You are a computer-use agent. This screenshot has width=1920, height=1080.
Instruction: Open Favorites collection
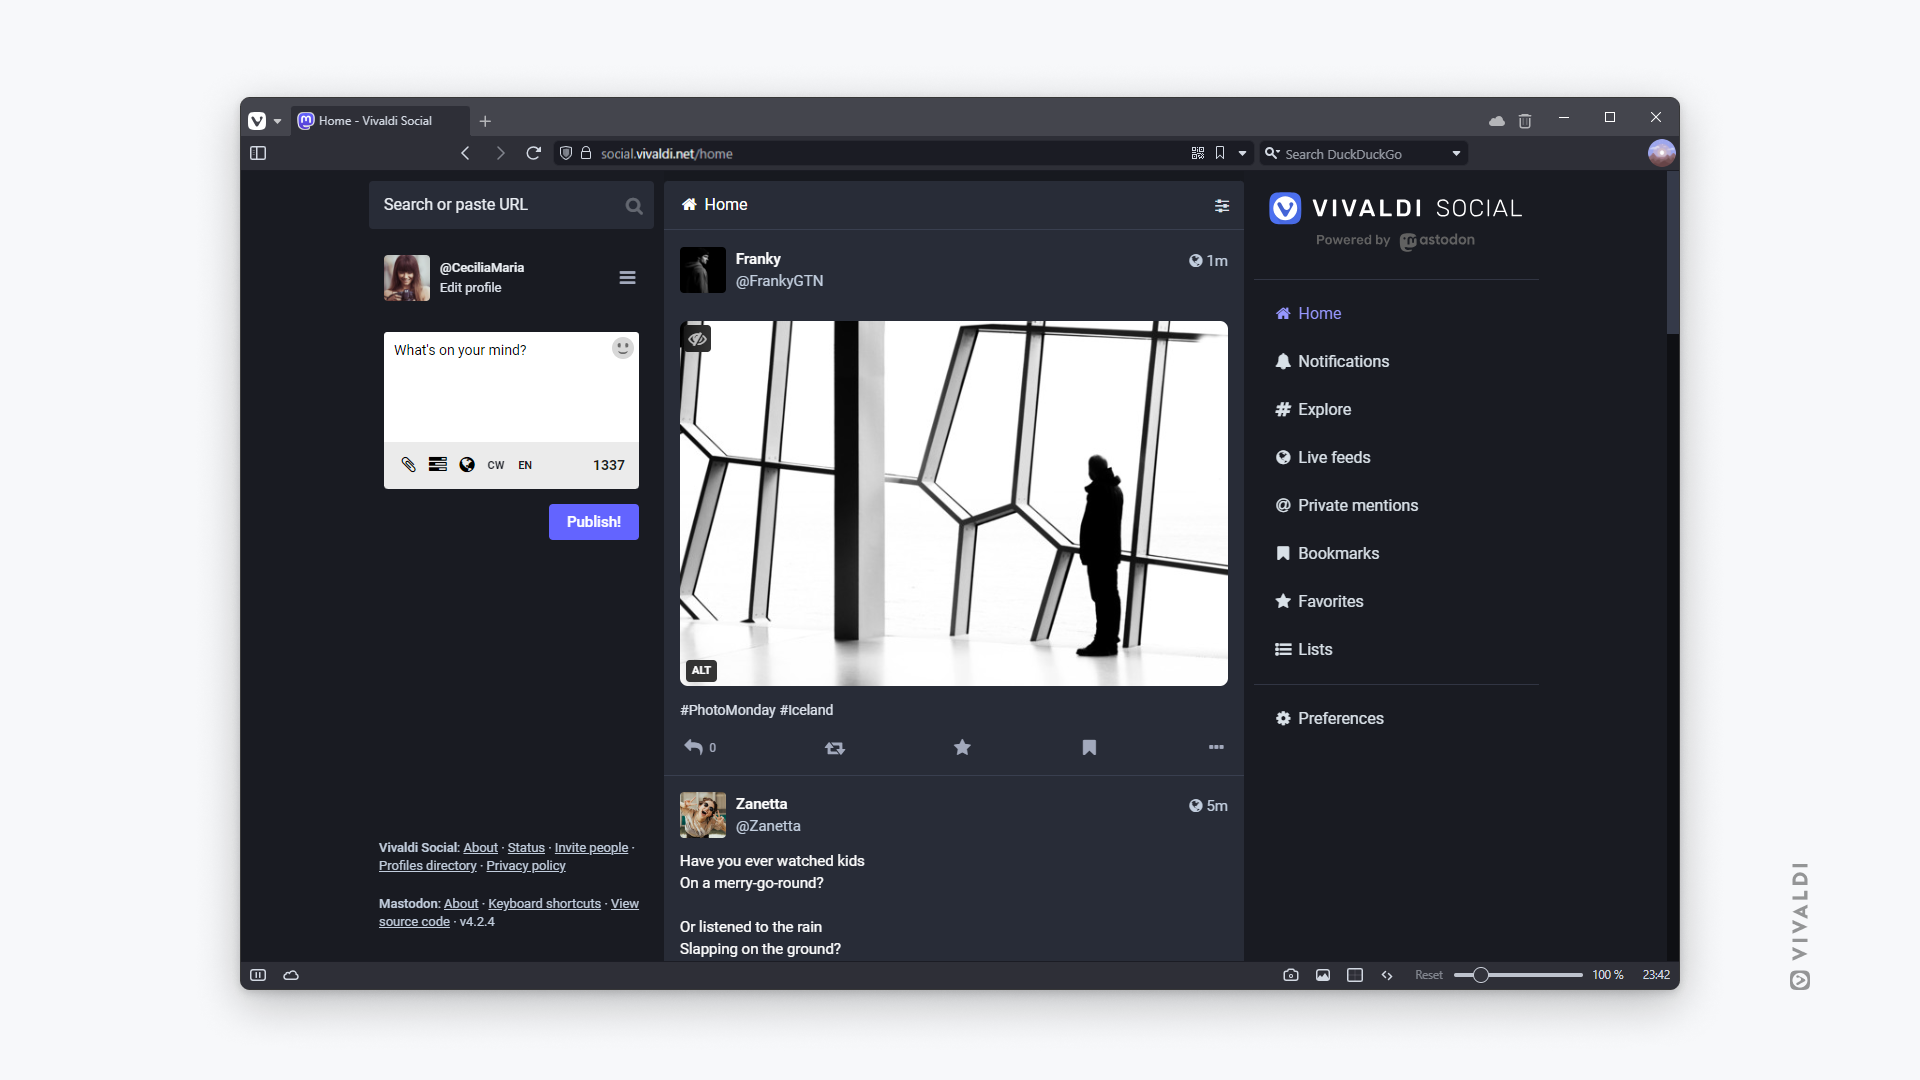(1331, 600)
